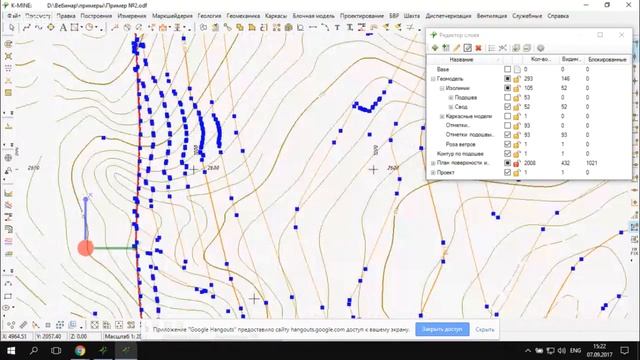
Task: Open the Файл menu
Action: pyautogui.click(x=13, y=16)
